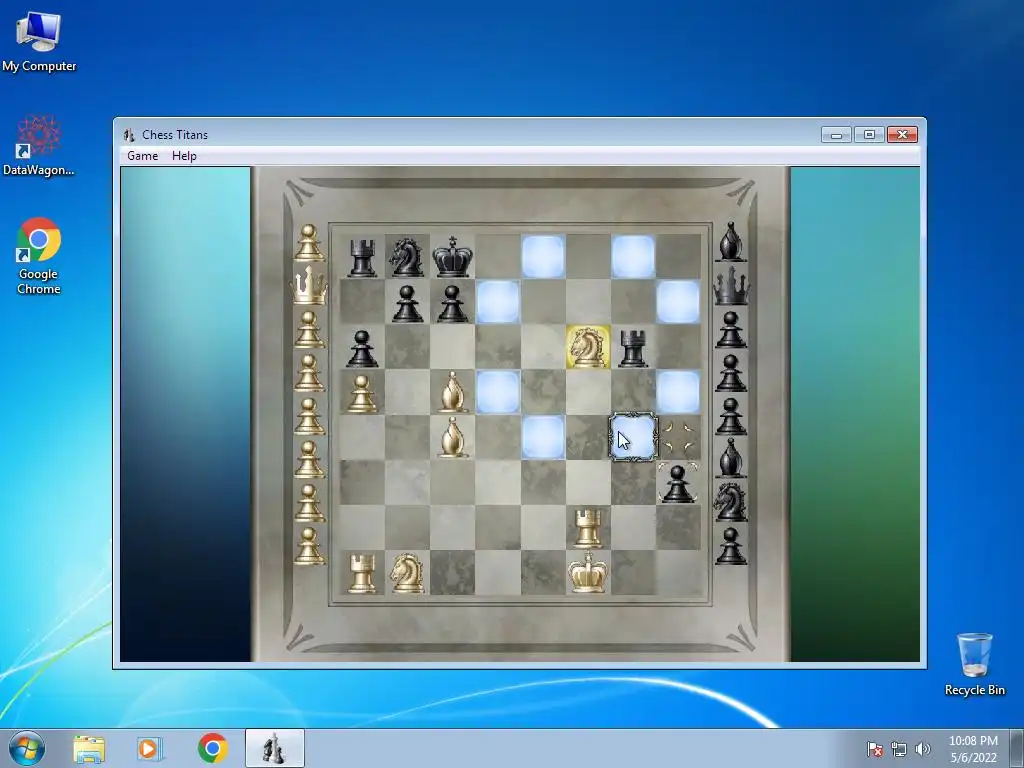Select the black knight beside the black king
The height and width of the screenshot is (768, 1024).
coord(406,257)
